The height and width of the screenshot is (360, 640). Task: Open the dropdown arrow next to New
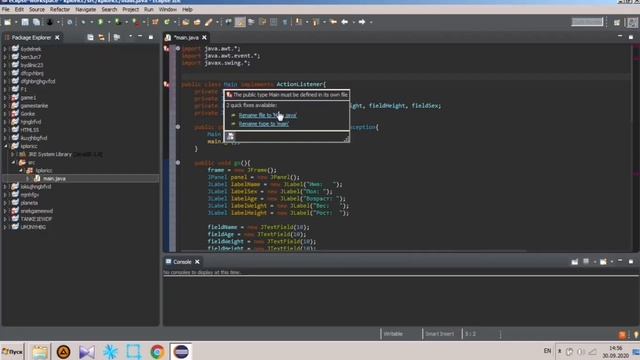pos(16,22)
